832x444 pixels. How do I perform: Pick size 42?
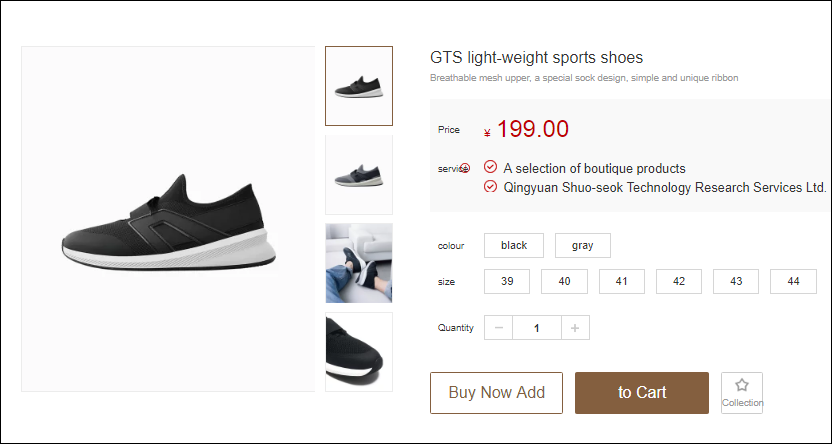pos(679,282)
